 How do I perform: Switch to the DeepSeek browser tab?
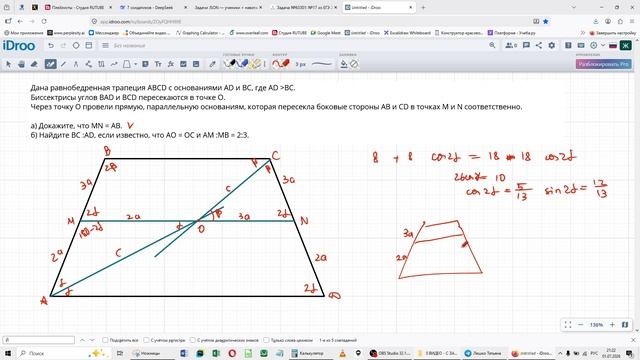152,7
